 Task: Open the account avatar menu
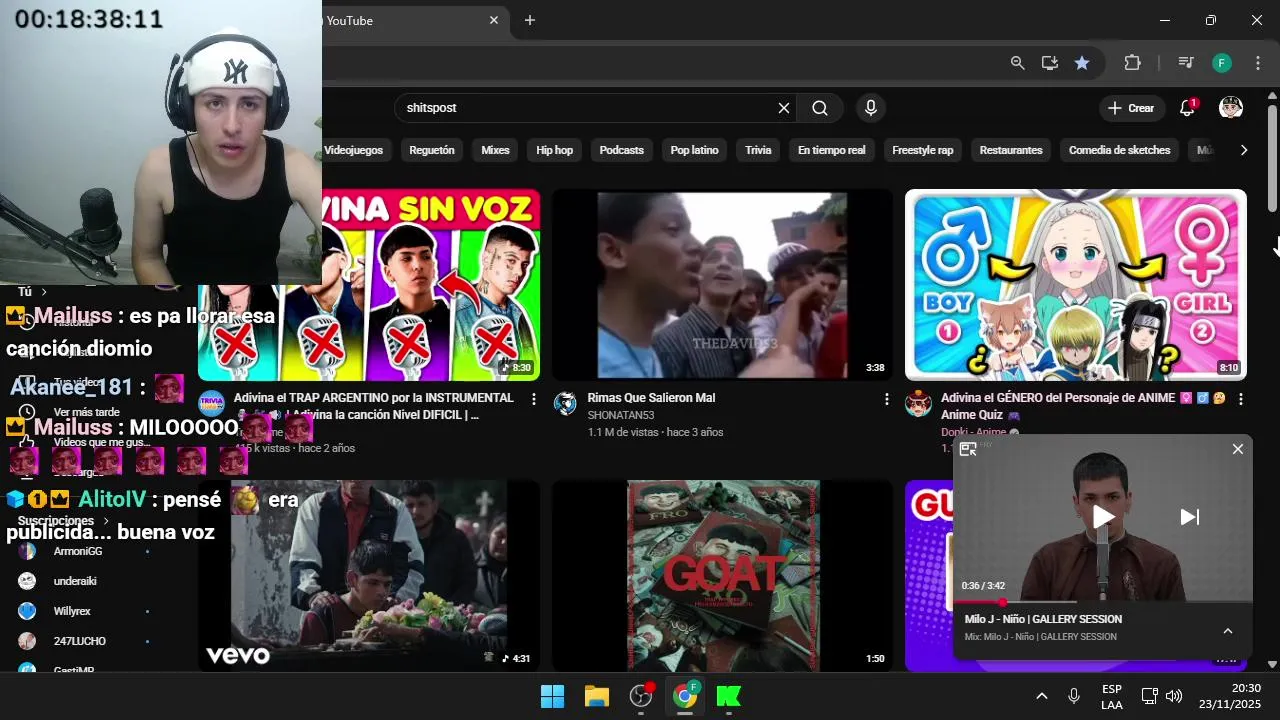tap(1231, 108)
